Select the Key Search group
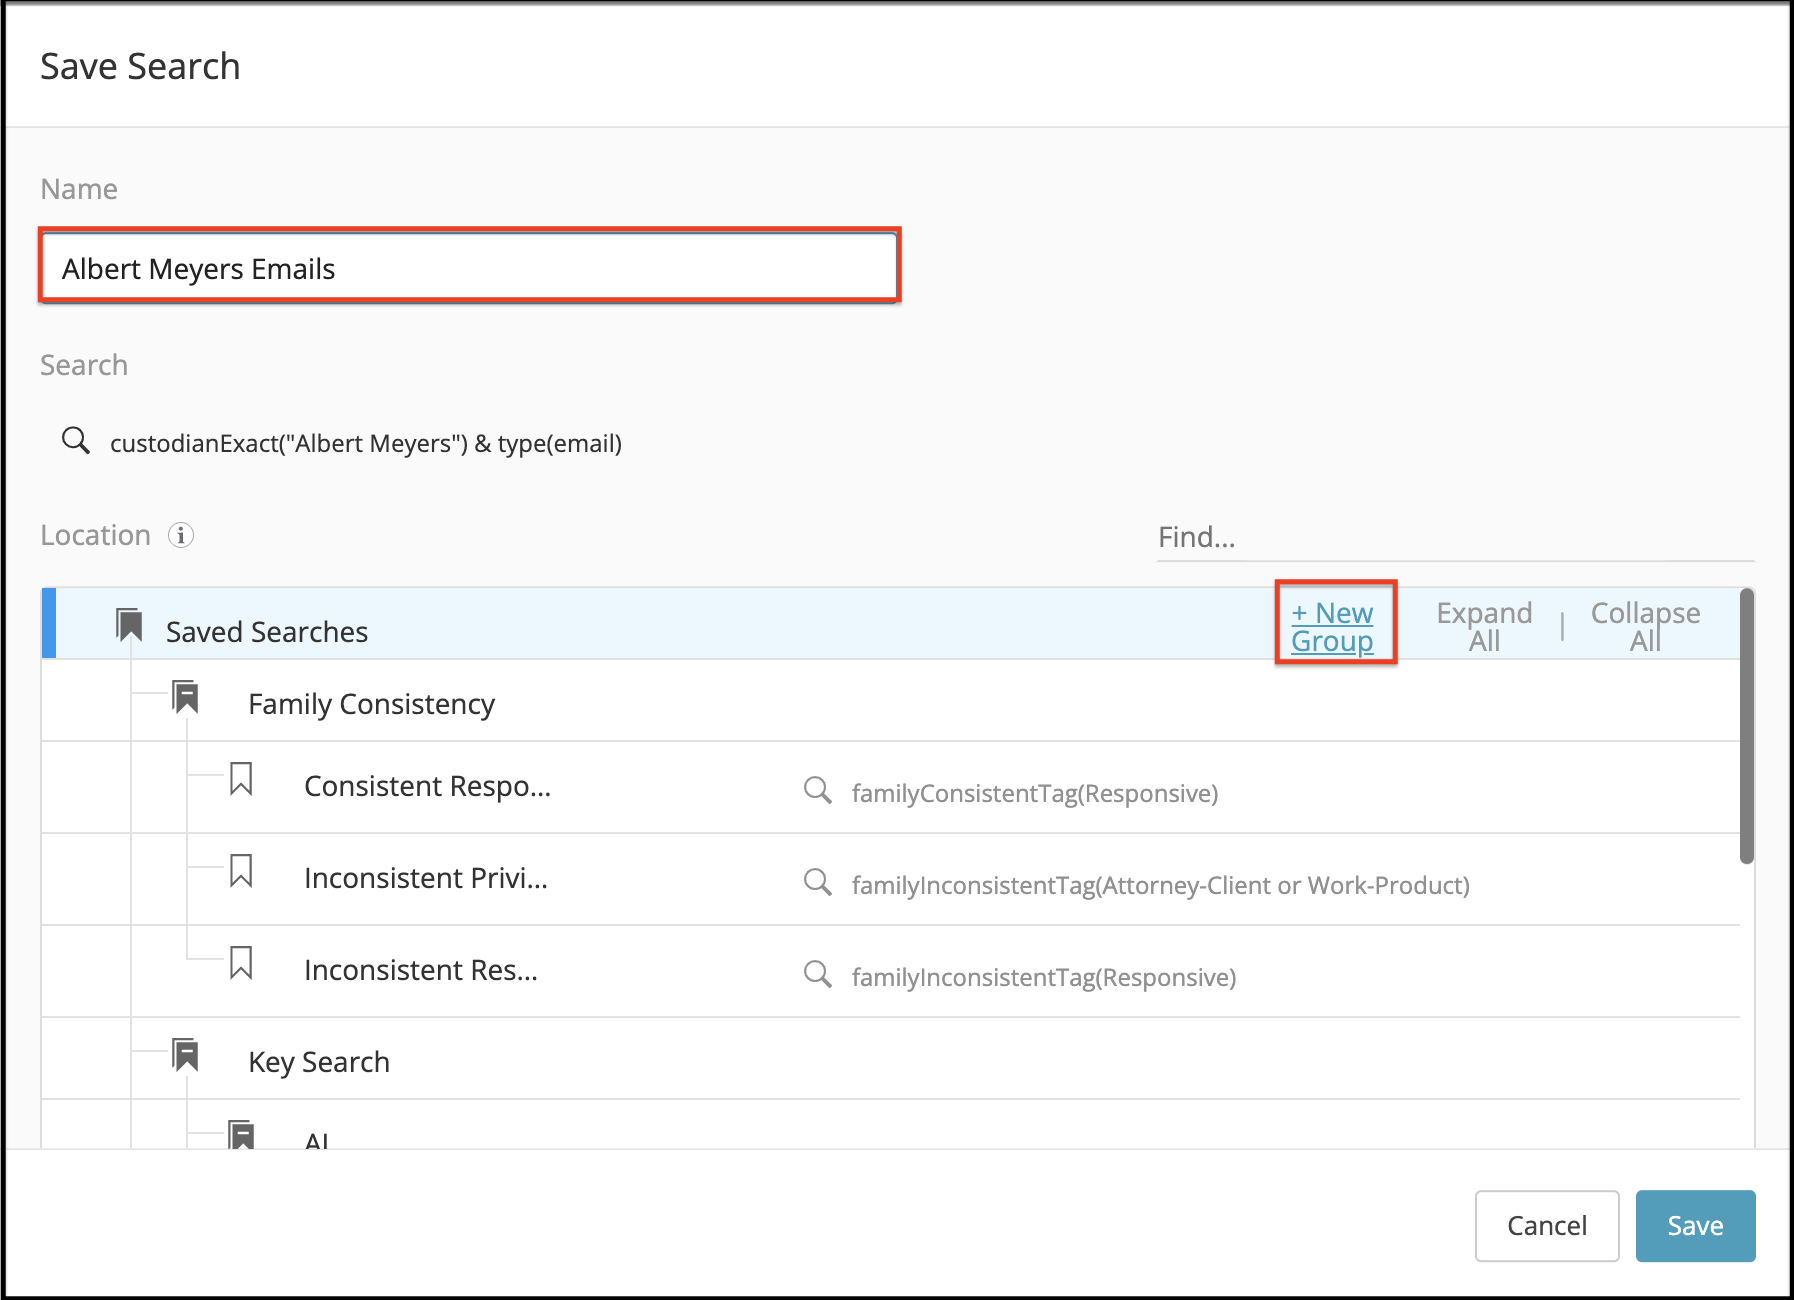The height and width of the screenshot is (1300, 1794). (890, 1059)
